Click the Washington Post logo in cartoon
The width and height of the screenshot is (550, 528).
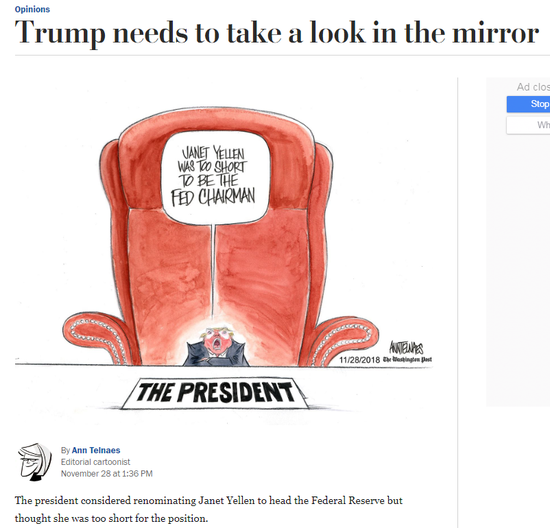coord(407,360)
